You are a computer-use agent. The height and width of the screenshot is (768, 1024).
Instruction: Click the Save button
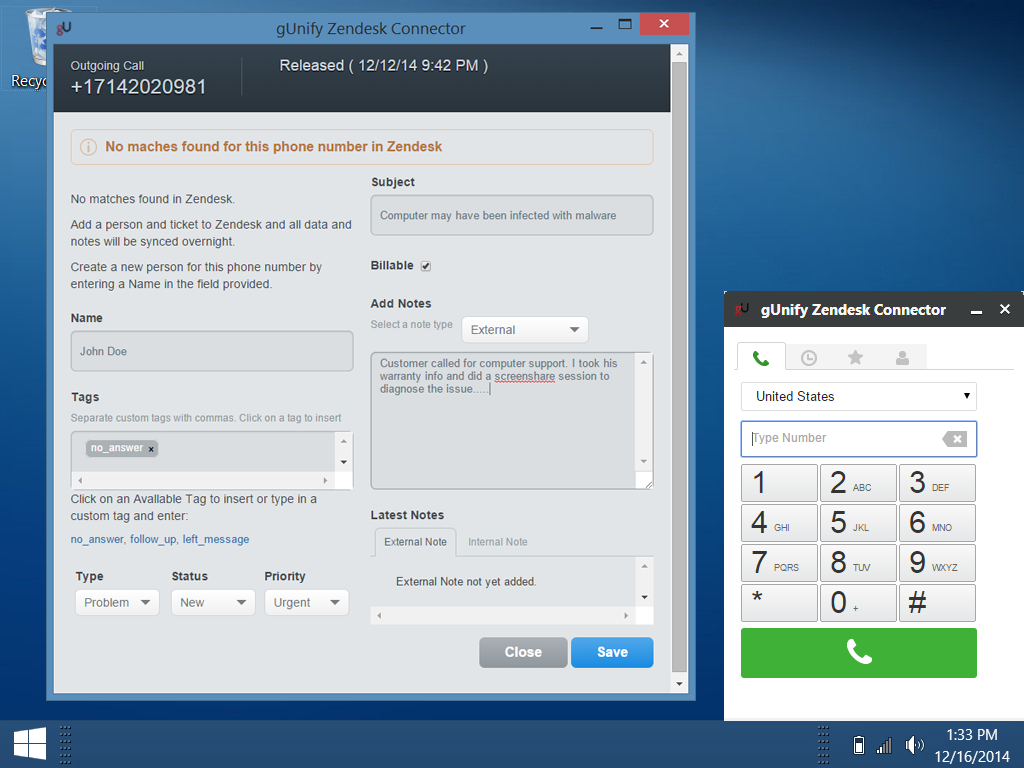click(x=612, y=652)
